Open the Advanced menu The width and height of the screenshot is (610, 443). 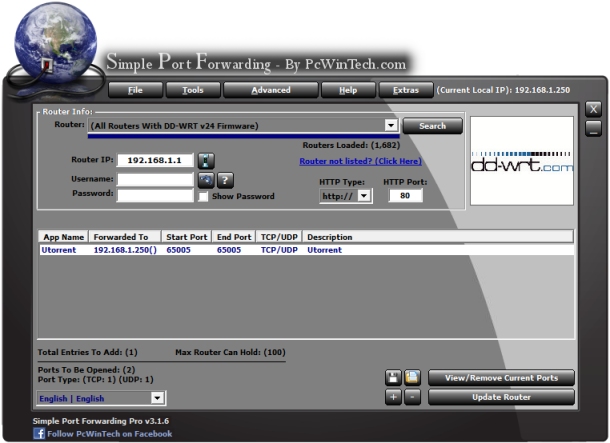(x=271, y=90)
